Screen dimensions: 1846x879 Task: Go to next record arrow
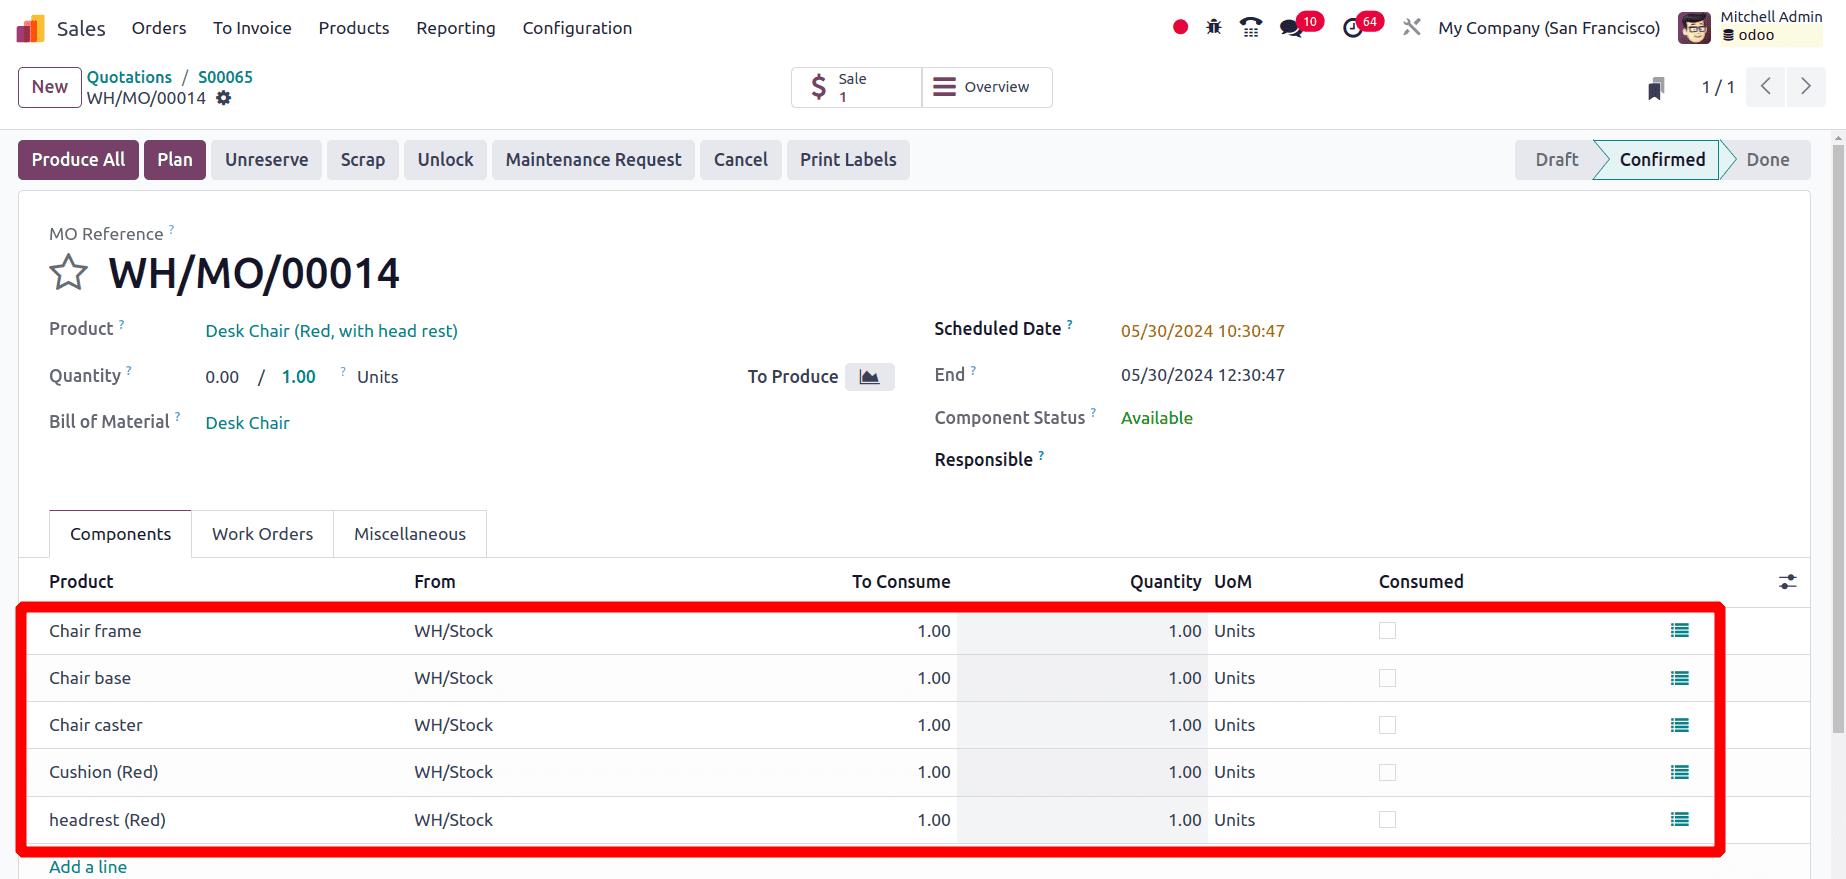[1806, 87]
